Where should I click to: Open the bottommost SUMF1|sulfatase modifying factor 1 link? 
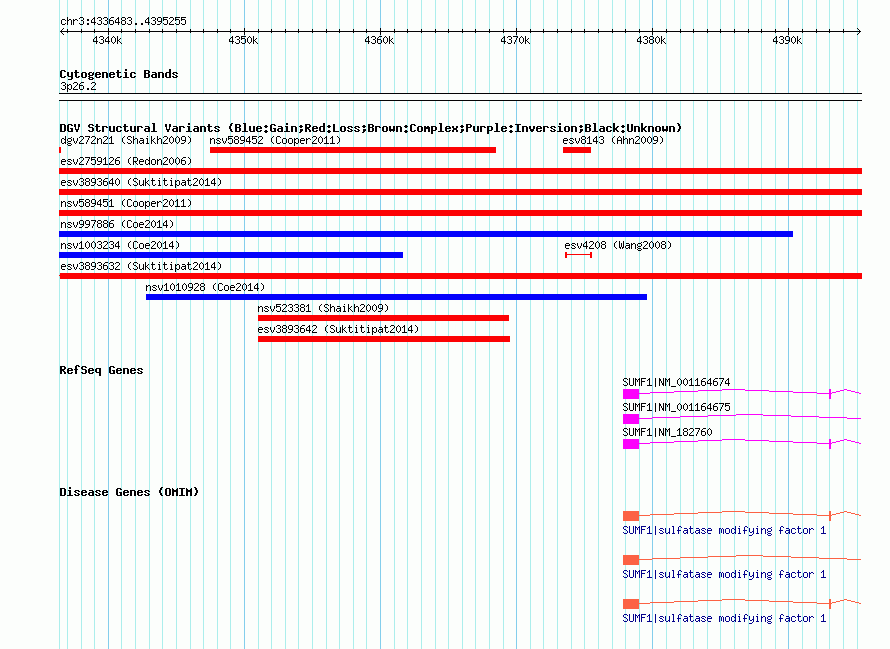point(724,618)
